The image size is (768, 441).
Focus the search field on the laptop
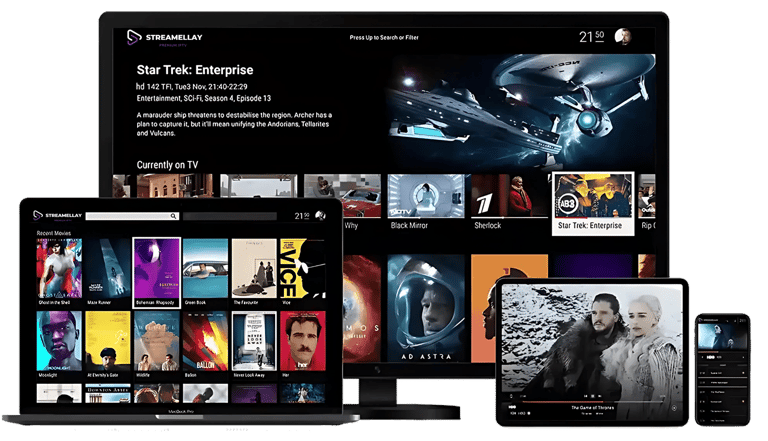tap(132, 216)
